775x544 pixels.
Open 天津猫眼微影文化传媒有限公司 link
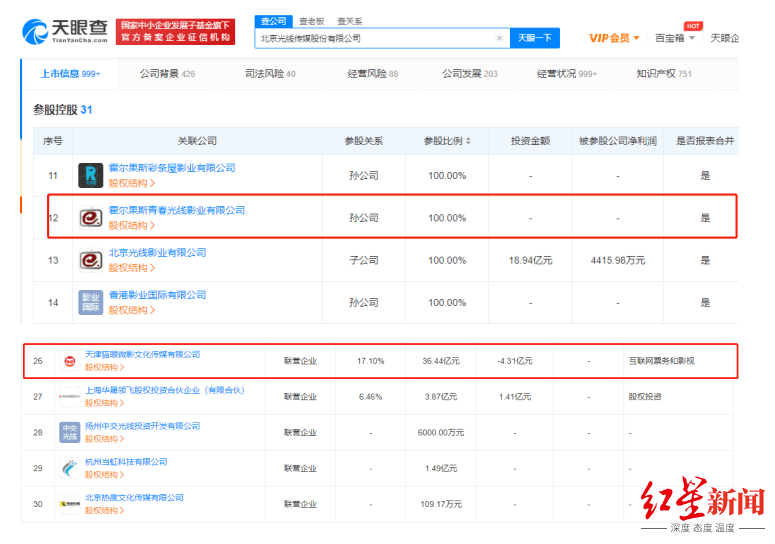point(142,354)
